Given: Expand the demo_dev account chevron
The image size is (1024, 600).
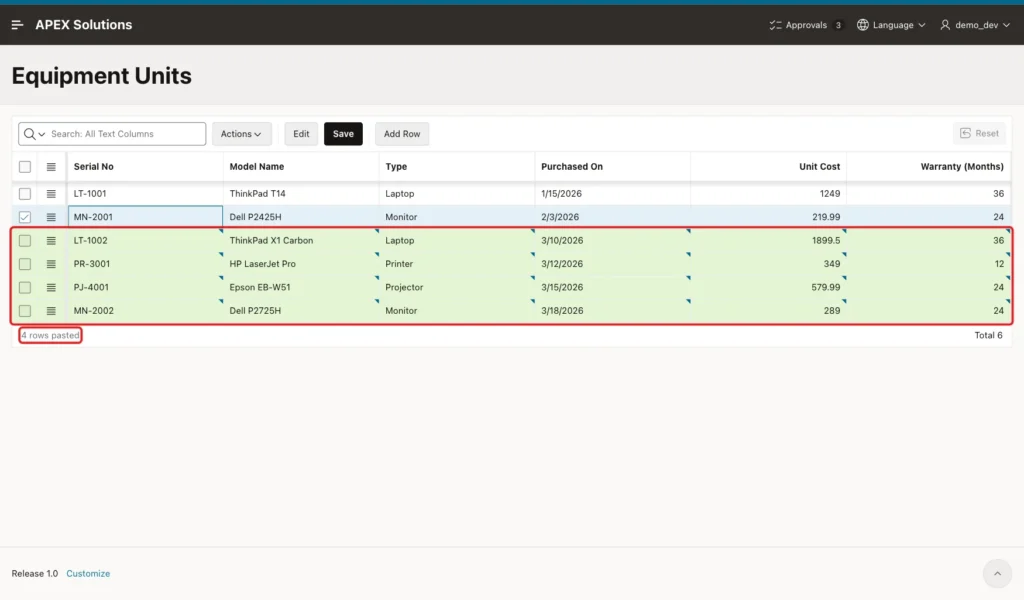Looking at the screenshot, I should (x=1006, y=25).
